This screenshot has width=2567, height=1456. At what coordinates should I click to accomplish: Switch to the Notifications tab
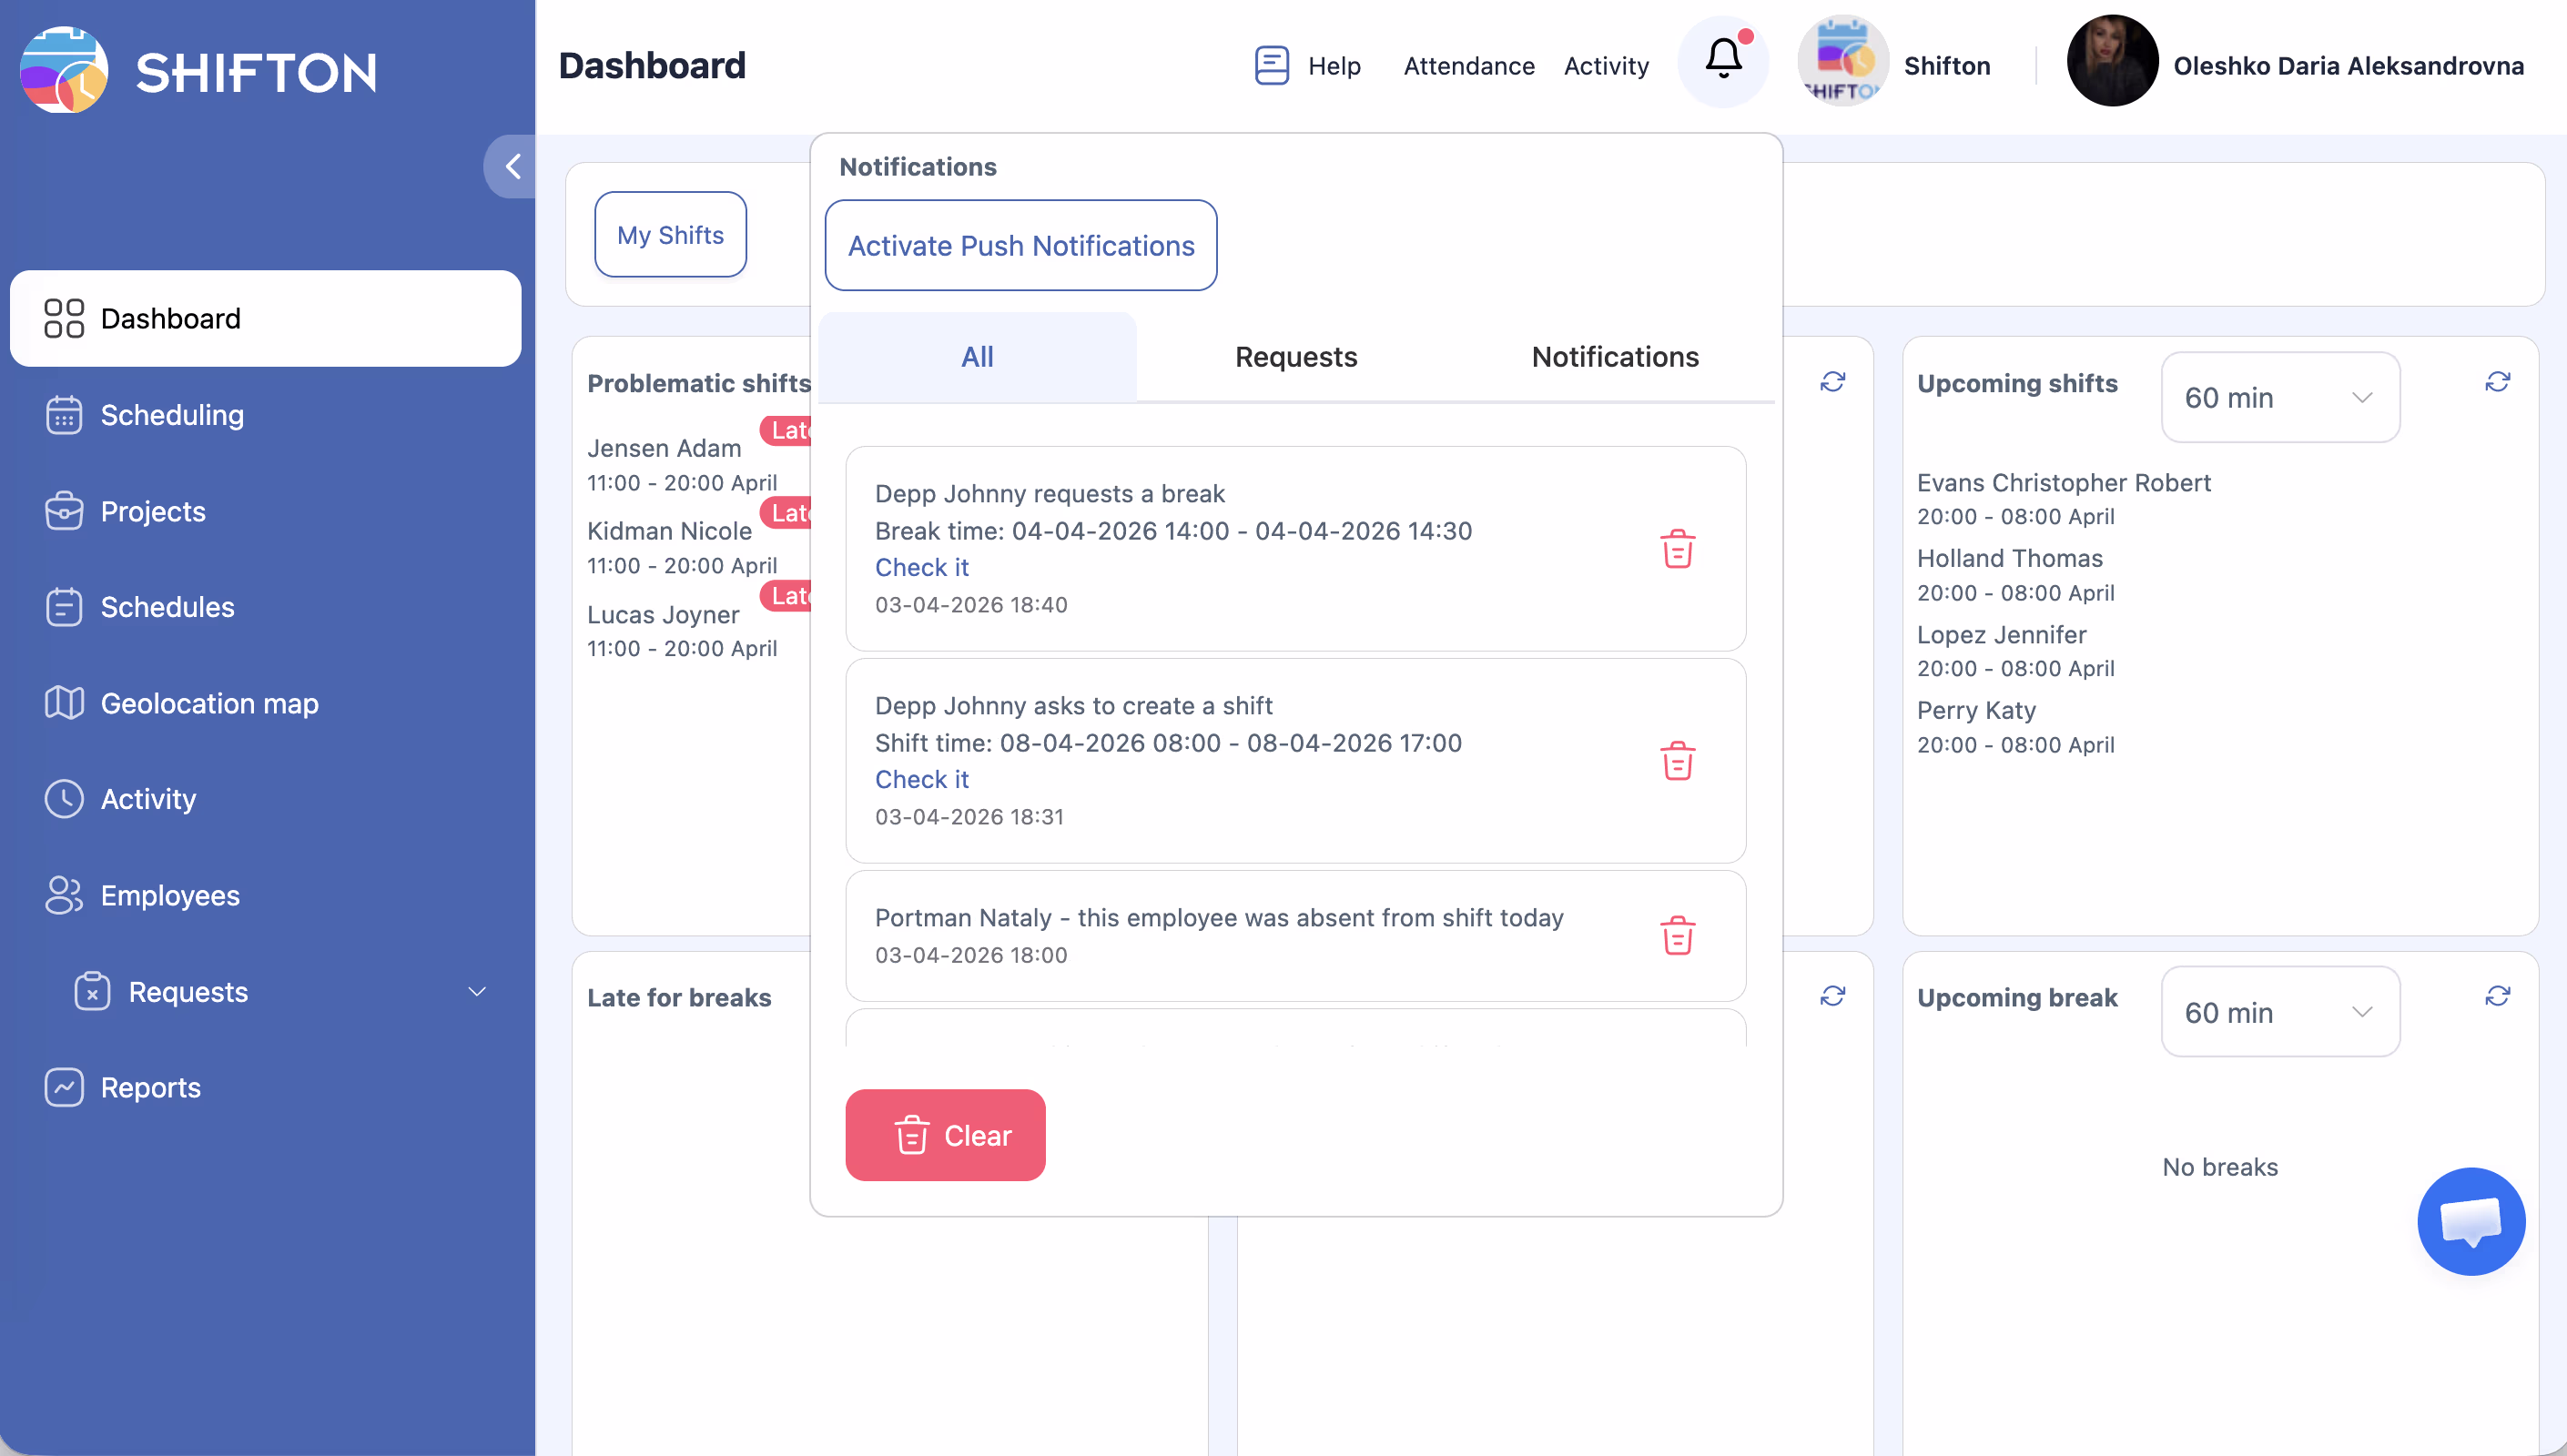(x=1614, y=357)
